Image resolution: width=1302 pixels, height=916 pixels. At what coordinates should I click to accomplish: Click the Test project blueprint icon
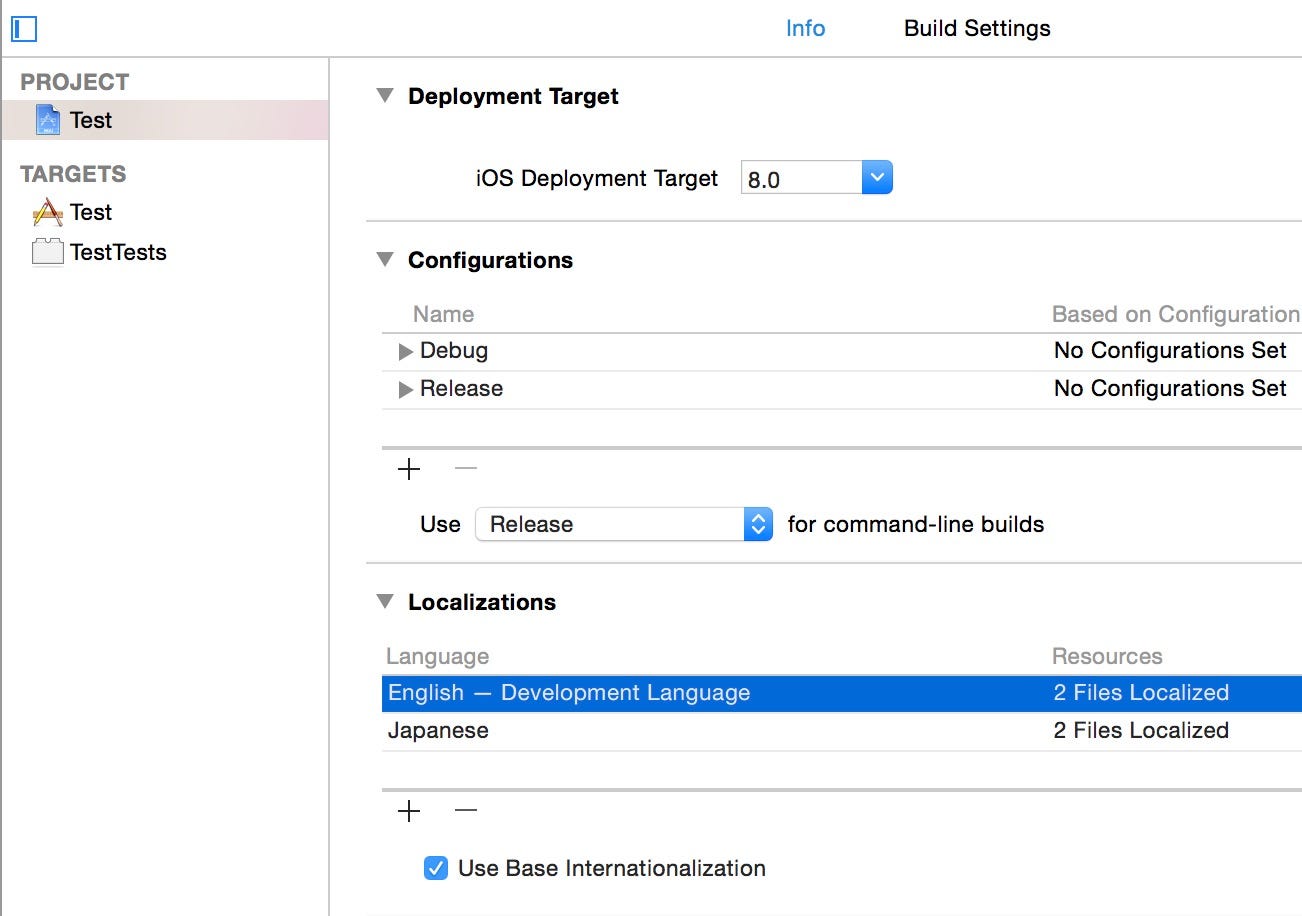(x=48, y=120)
